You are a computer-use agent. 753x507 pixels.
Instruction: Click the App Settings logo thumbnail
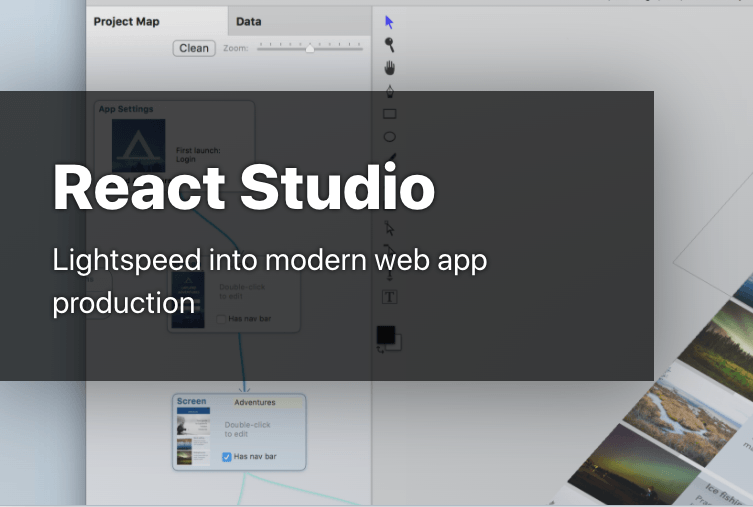[138, 145]
